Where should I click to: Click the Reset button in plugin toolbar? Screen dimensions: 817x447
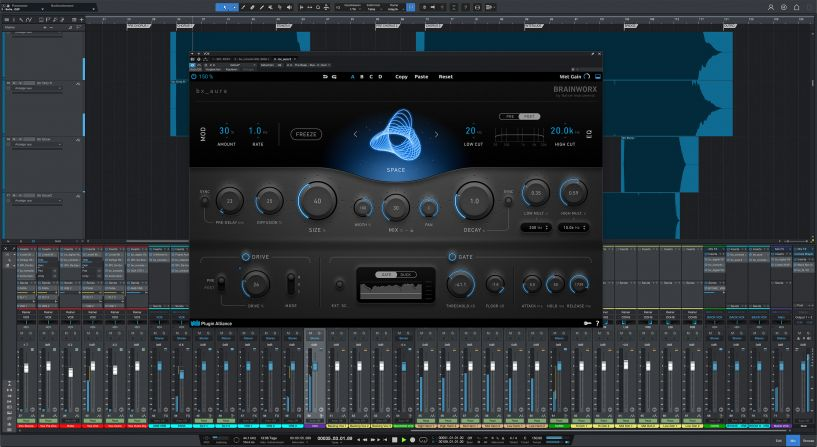pos(445,77)
